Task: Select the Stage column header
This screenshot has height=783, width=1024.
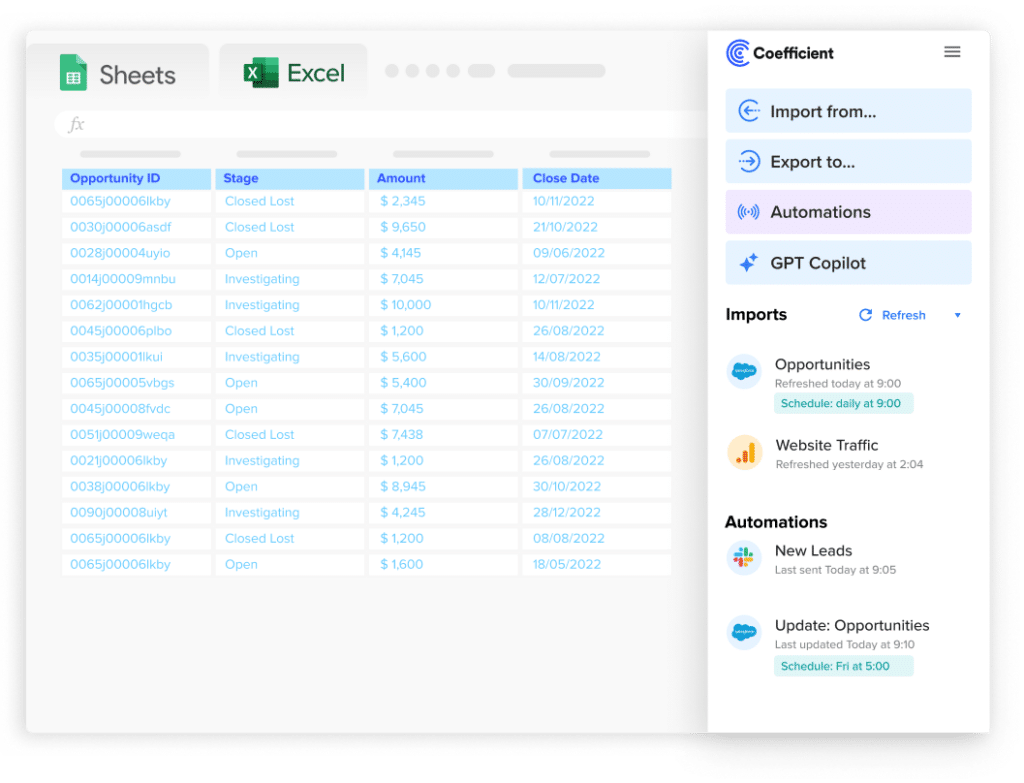Action: (290, 178)
